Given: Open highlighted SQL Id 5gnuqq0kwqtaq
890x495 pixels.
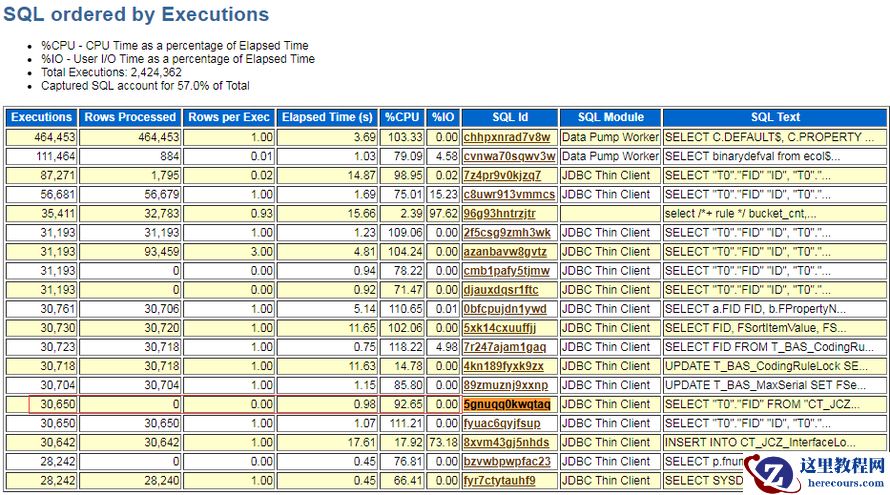Looking at the screenshot, I should coord(507,404).
